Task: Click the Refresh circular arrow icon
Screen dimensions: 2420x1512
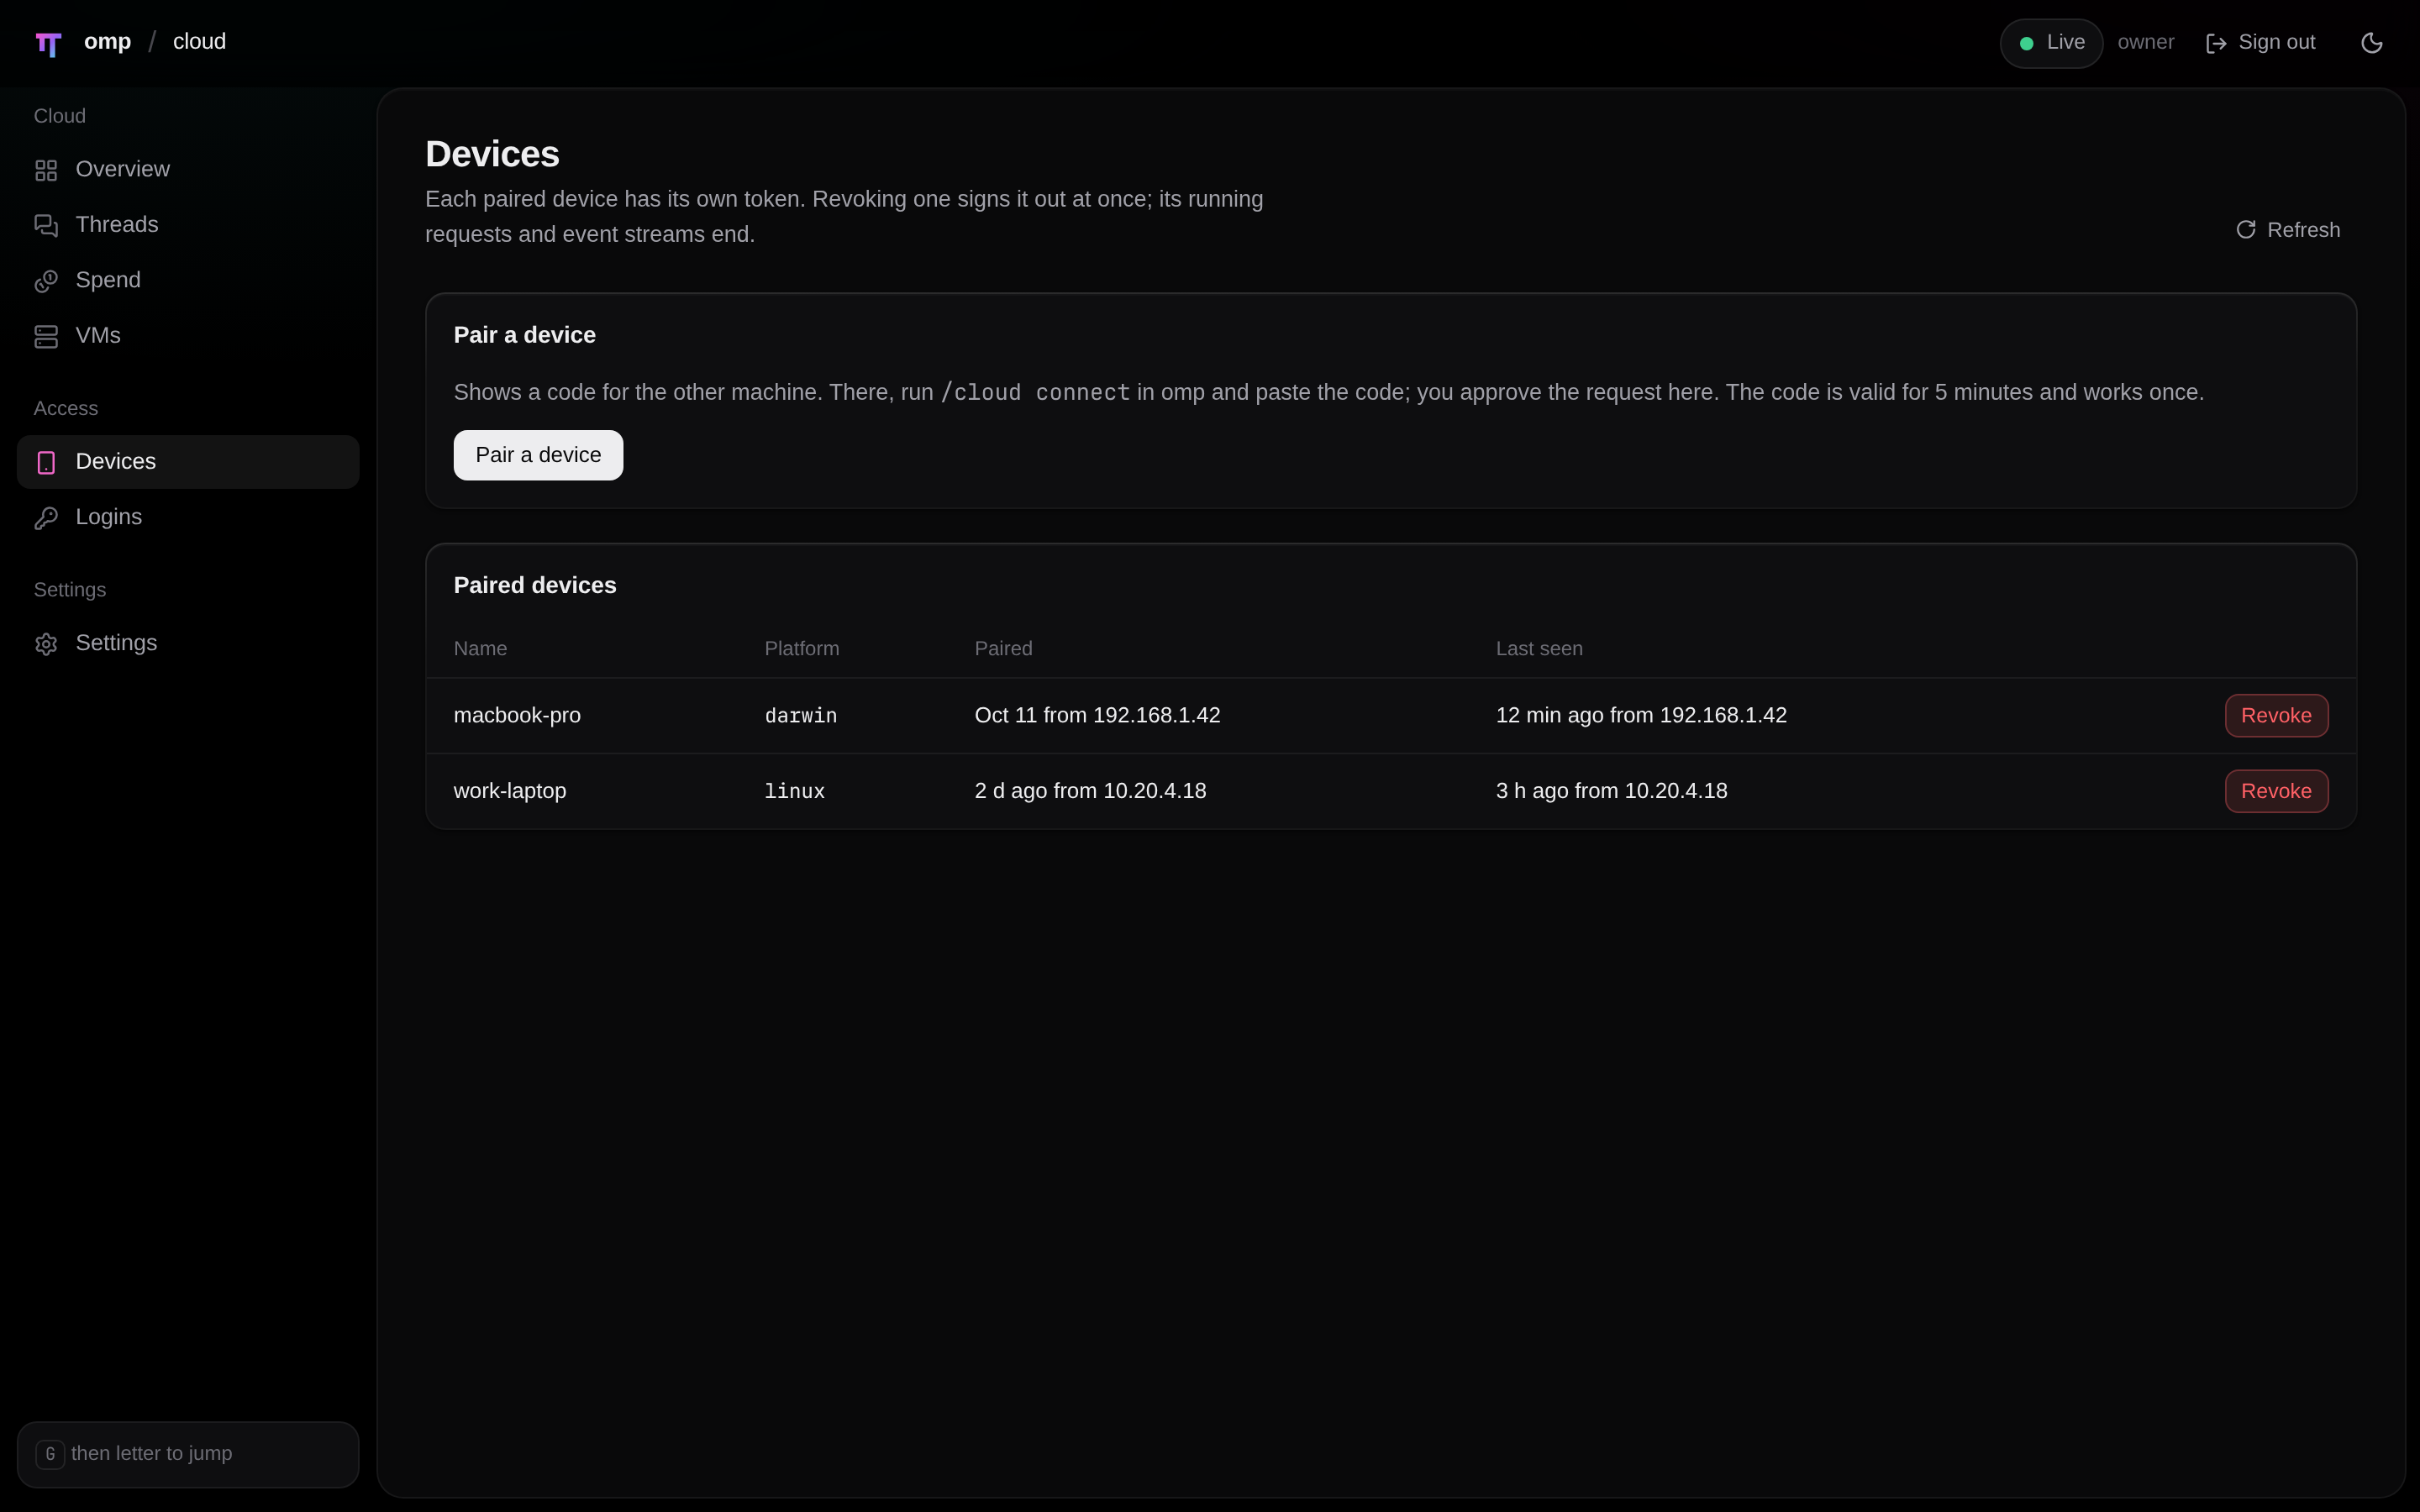Action: pyautogui.click(x=2246, y=230)
